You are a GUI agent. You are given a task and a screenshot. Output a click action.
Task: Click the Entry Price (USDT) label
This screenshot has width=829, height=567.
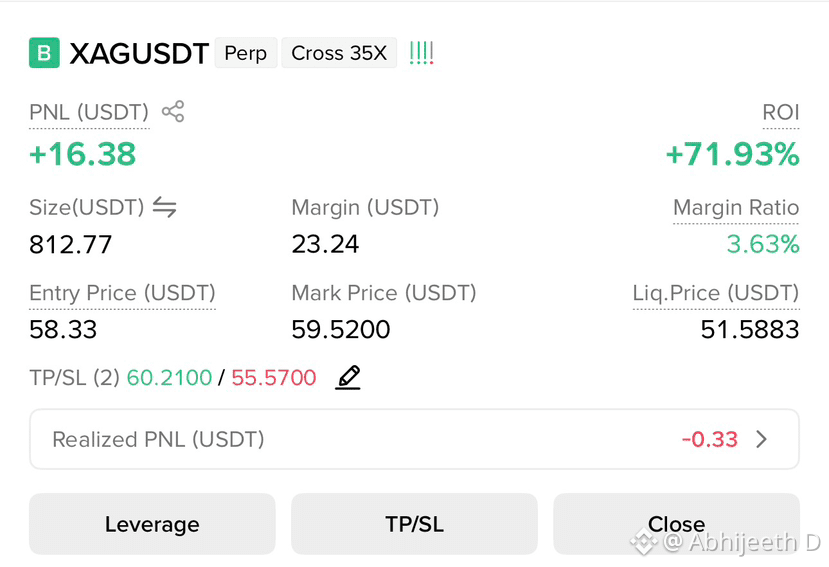tap(123, 293)
